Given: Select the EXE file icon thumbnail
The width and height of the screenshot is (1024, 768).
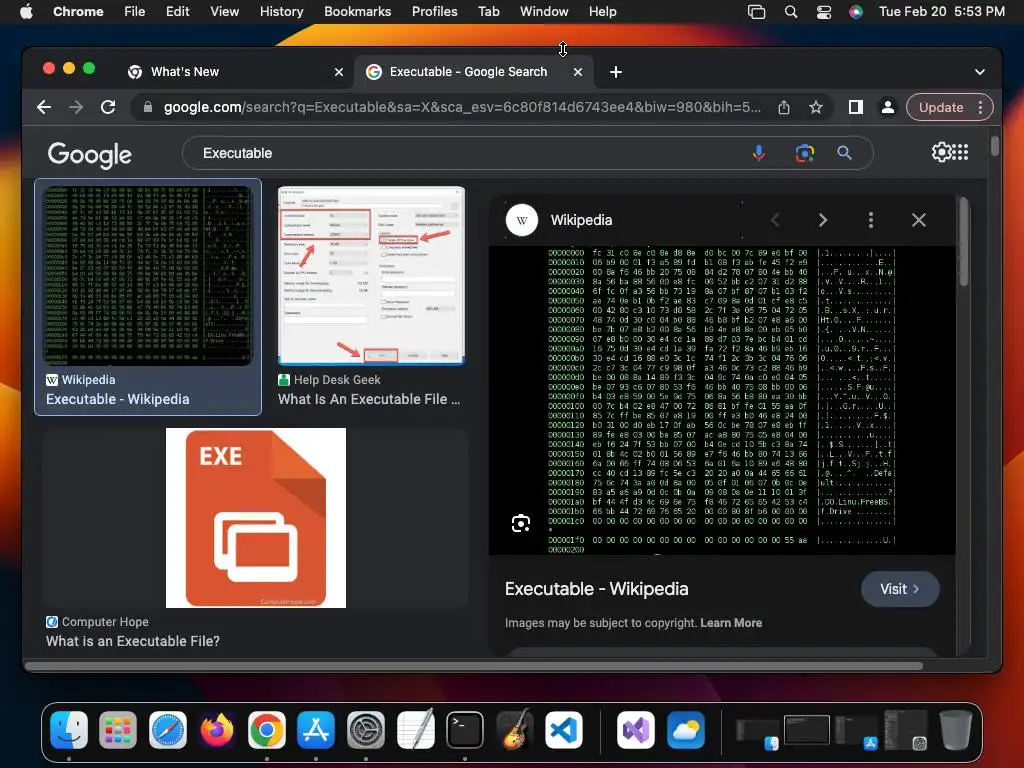Looking at the screenshot, I should point(256,518).
